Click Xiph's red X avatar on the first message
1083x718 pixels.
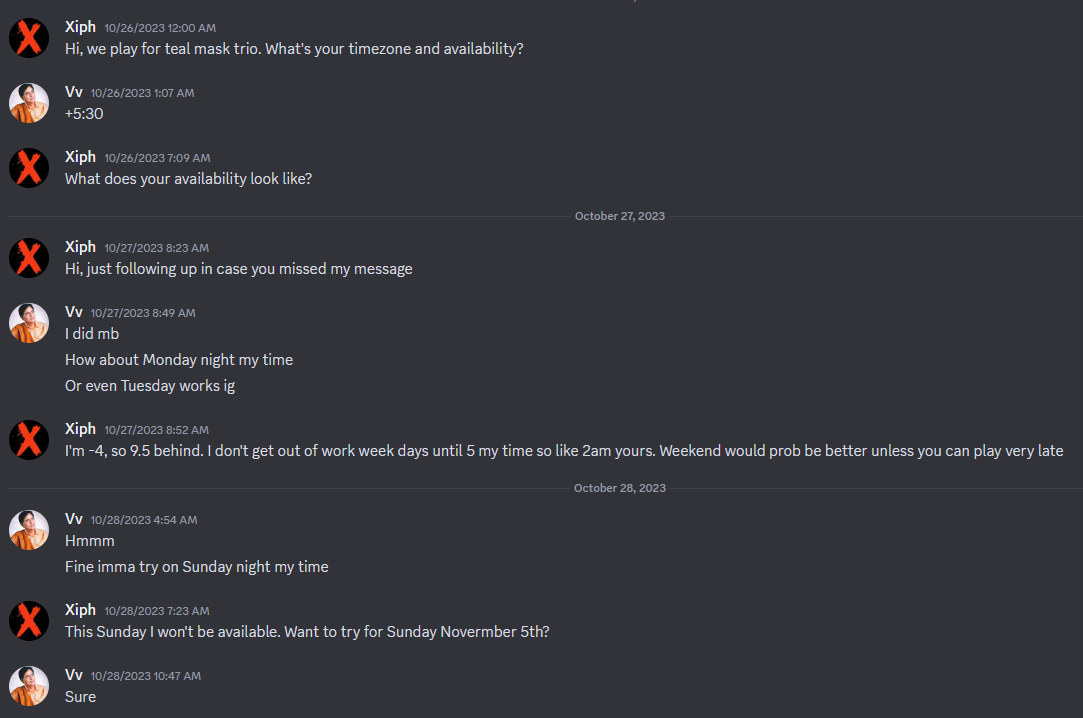pos(29,36)
